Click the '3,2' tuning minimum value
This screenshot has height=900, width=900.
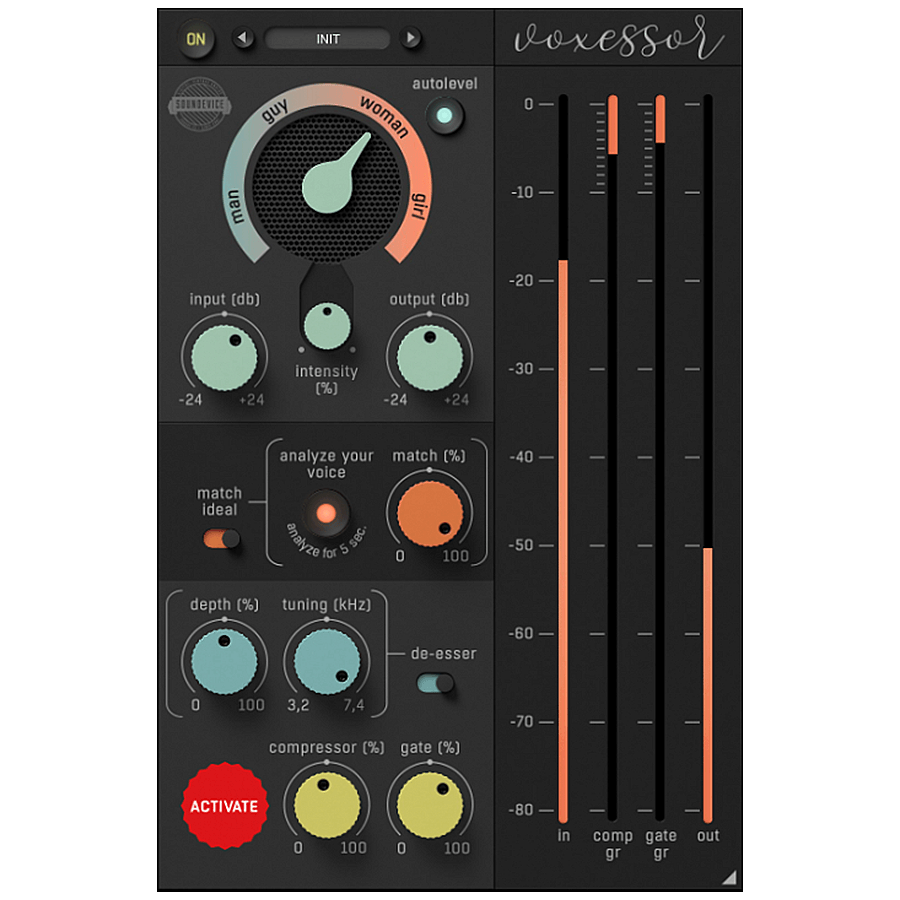pyautogui.click(x=298, y=705)
